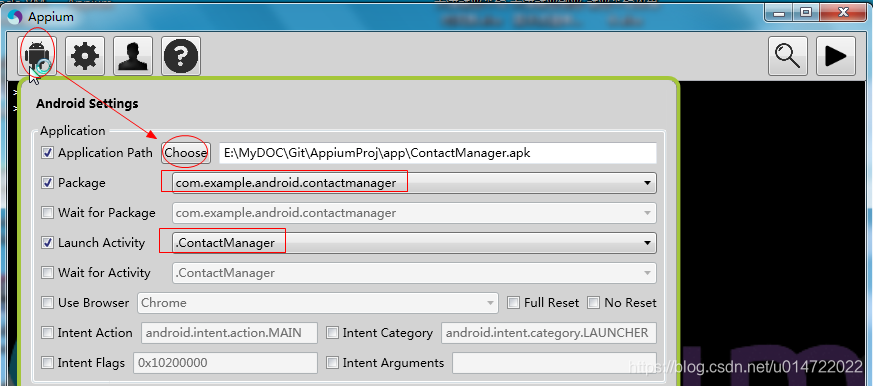Click the Appium logo in title bar
This screenshot has width=873, height=386.
pyautogui.click(x=15, y=17)
